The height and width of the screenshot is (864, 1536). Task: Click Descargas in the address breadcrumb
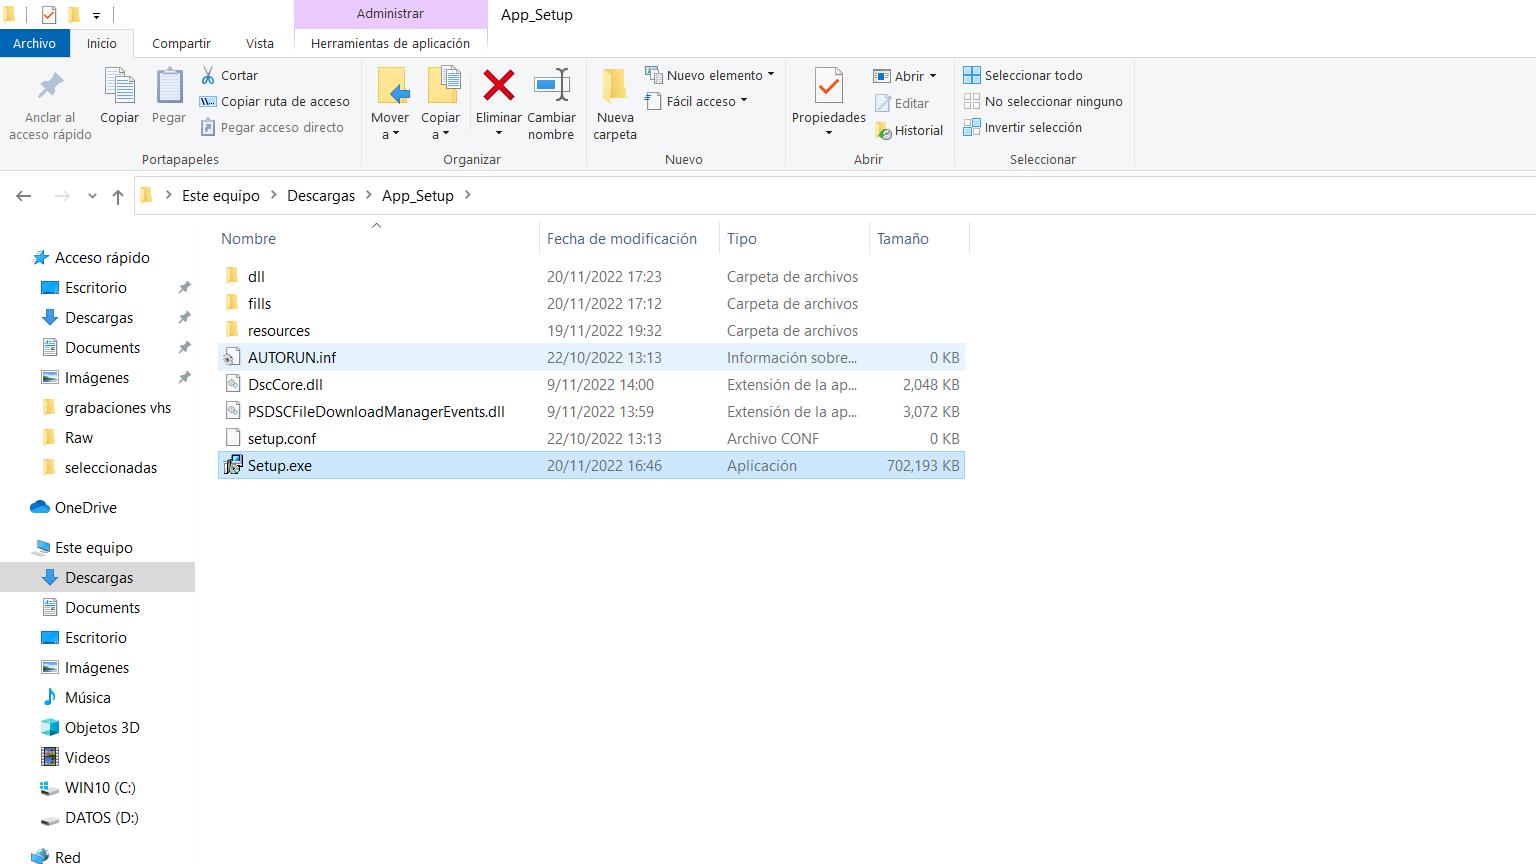tap(320, 196)
